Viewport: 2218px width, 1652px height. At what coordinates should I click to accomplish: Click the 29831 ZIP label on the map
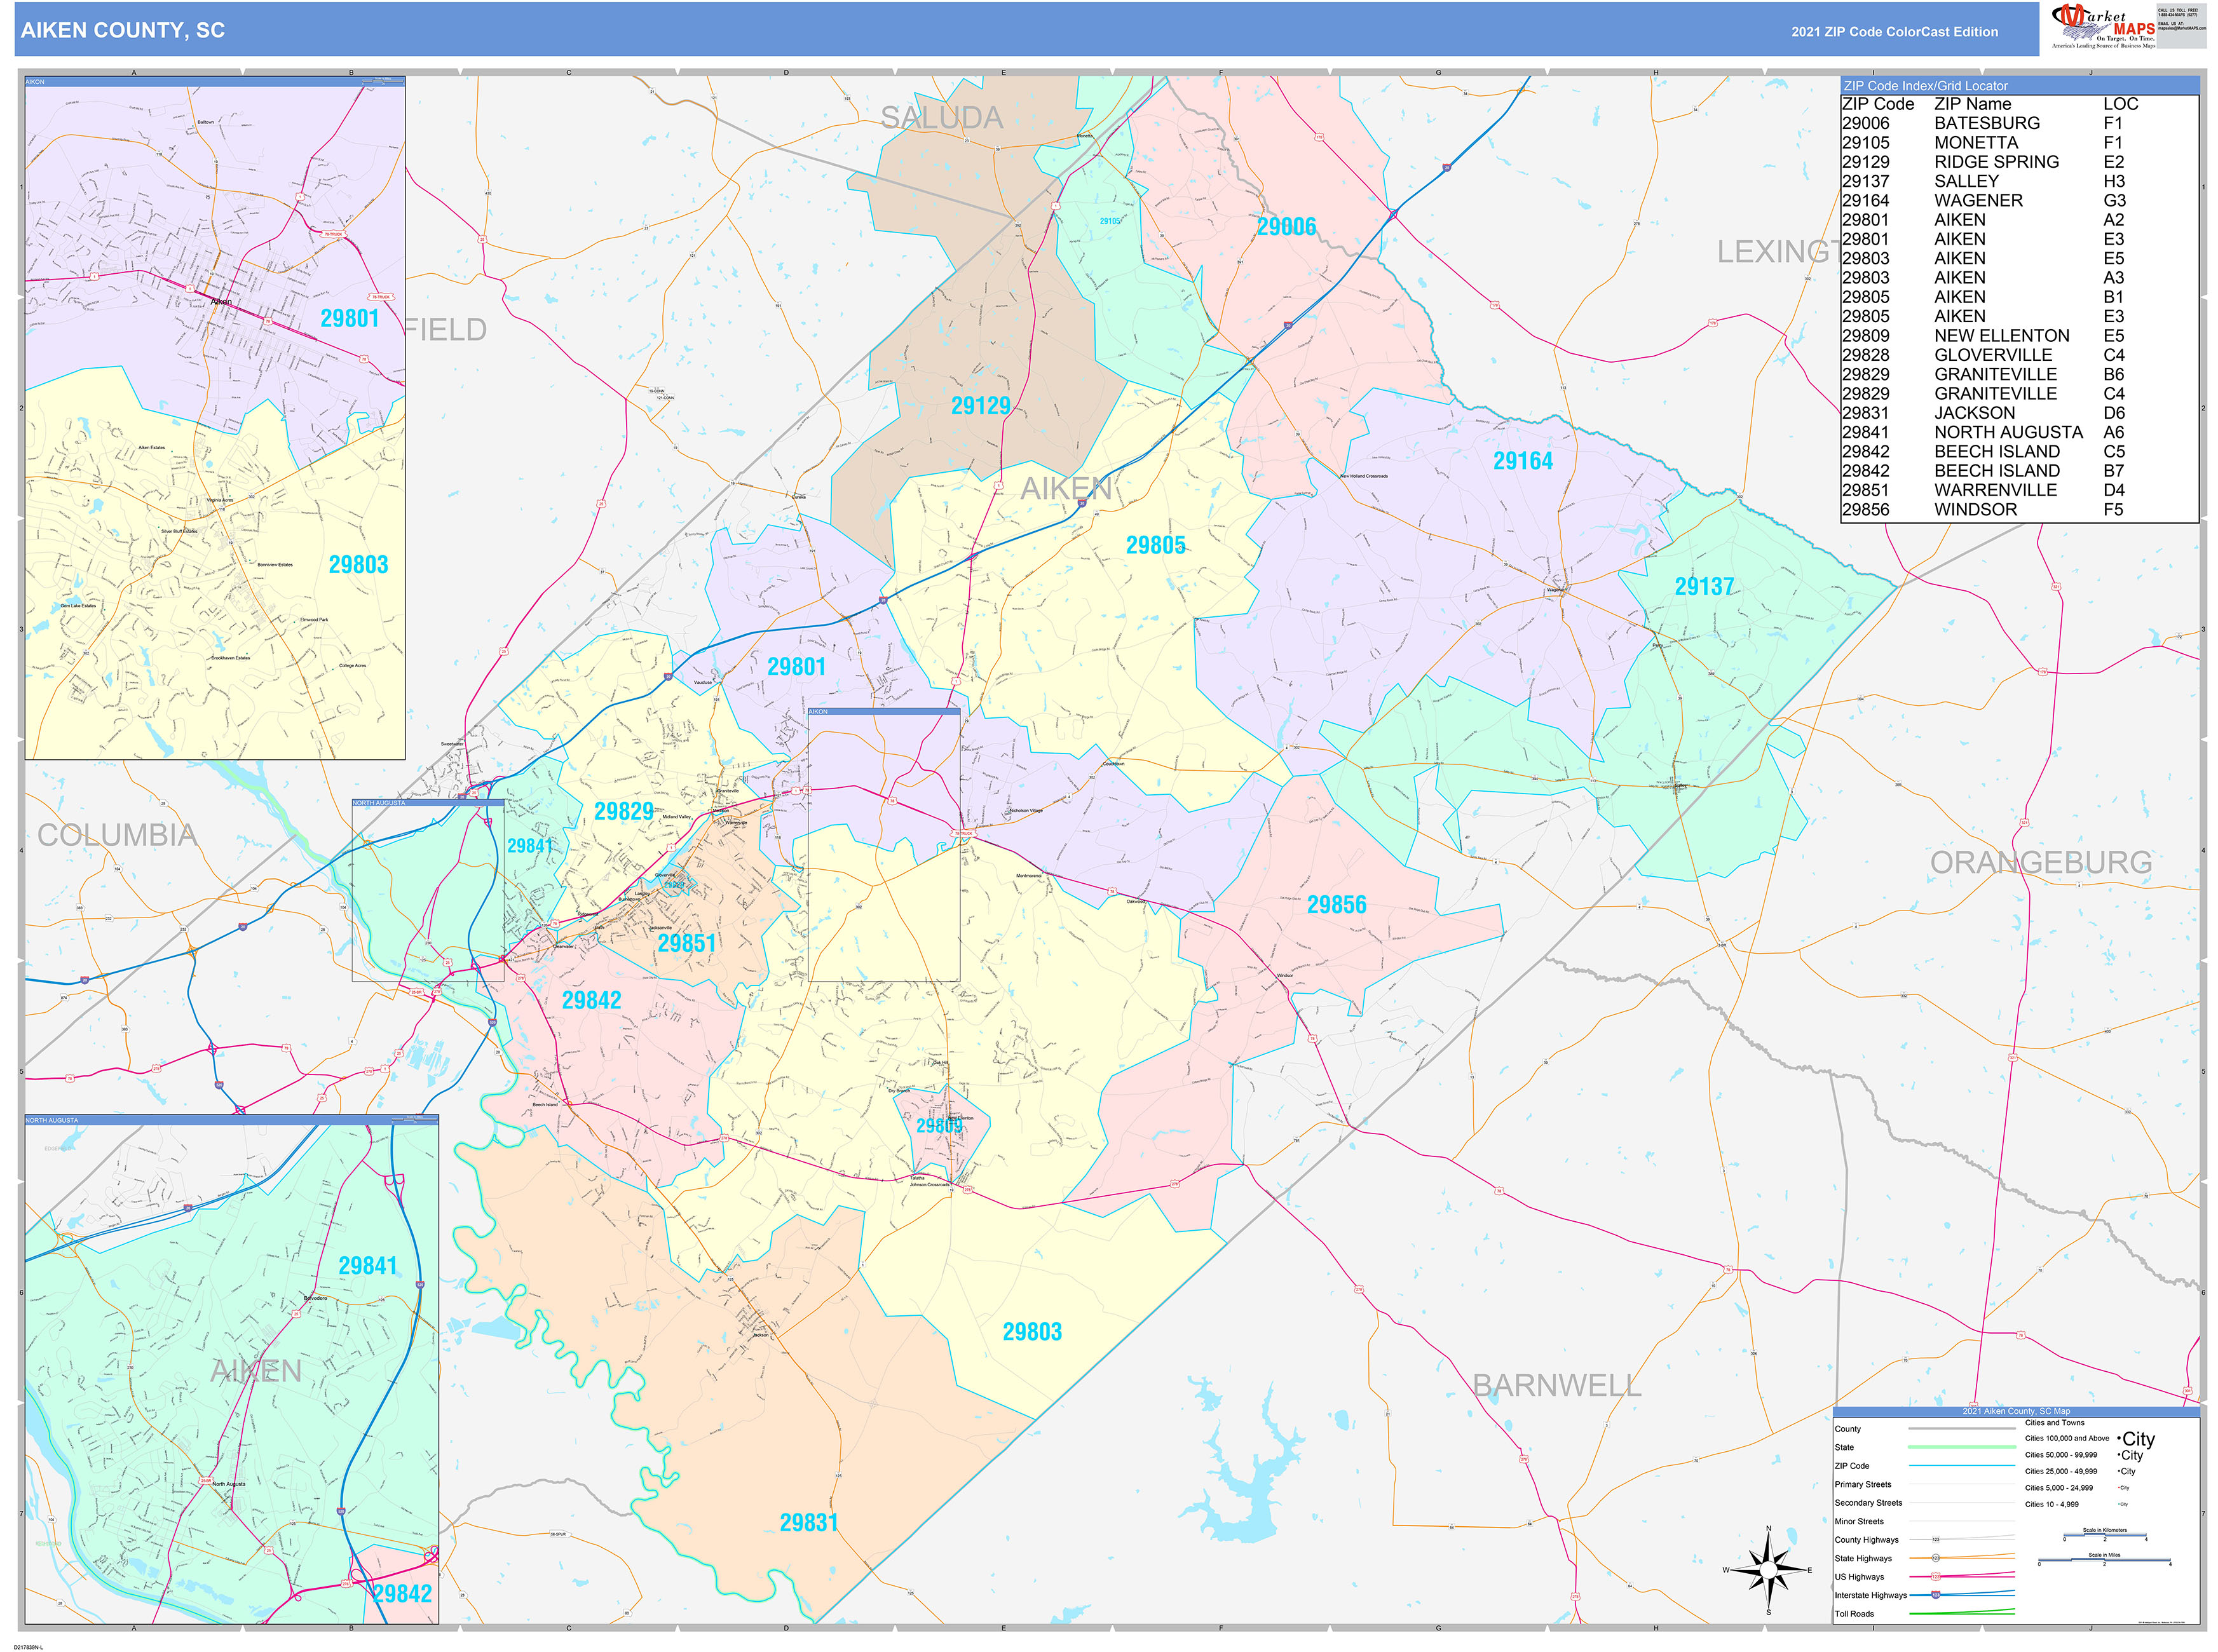808,1523
